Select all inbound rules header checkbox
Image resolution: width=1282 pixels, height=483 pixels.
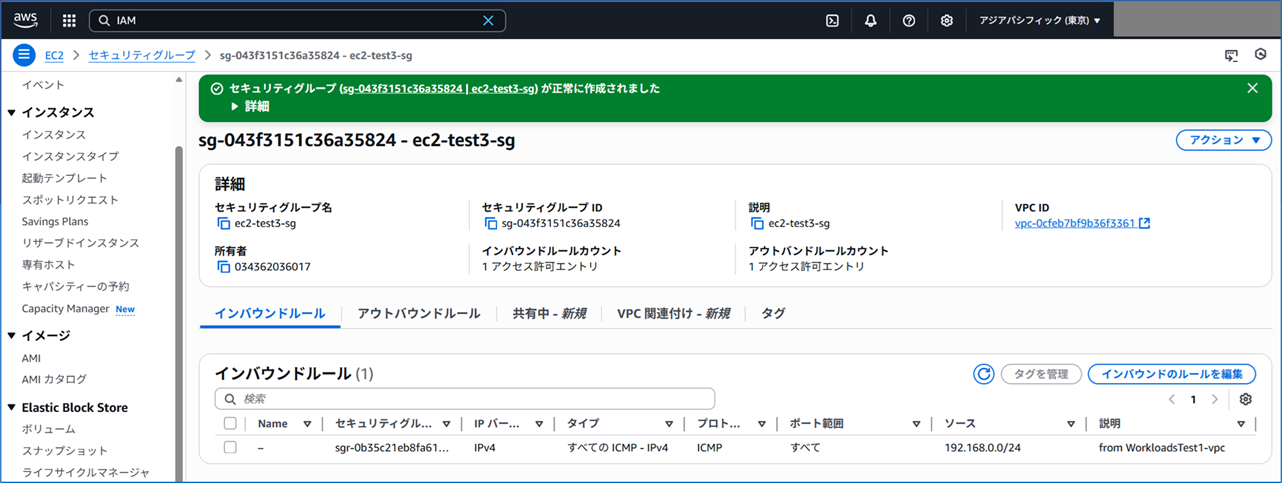230,423
